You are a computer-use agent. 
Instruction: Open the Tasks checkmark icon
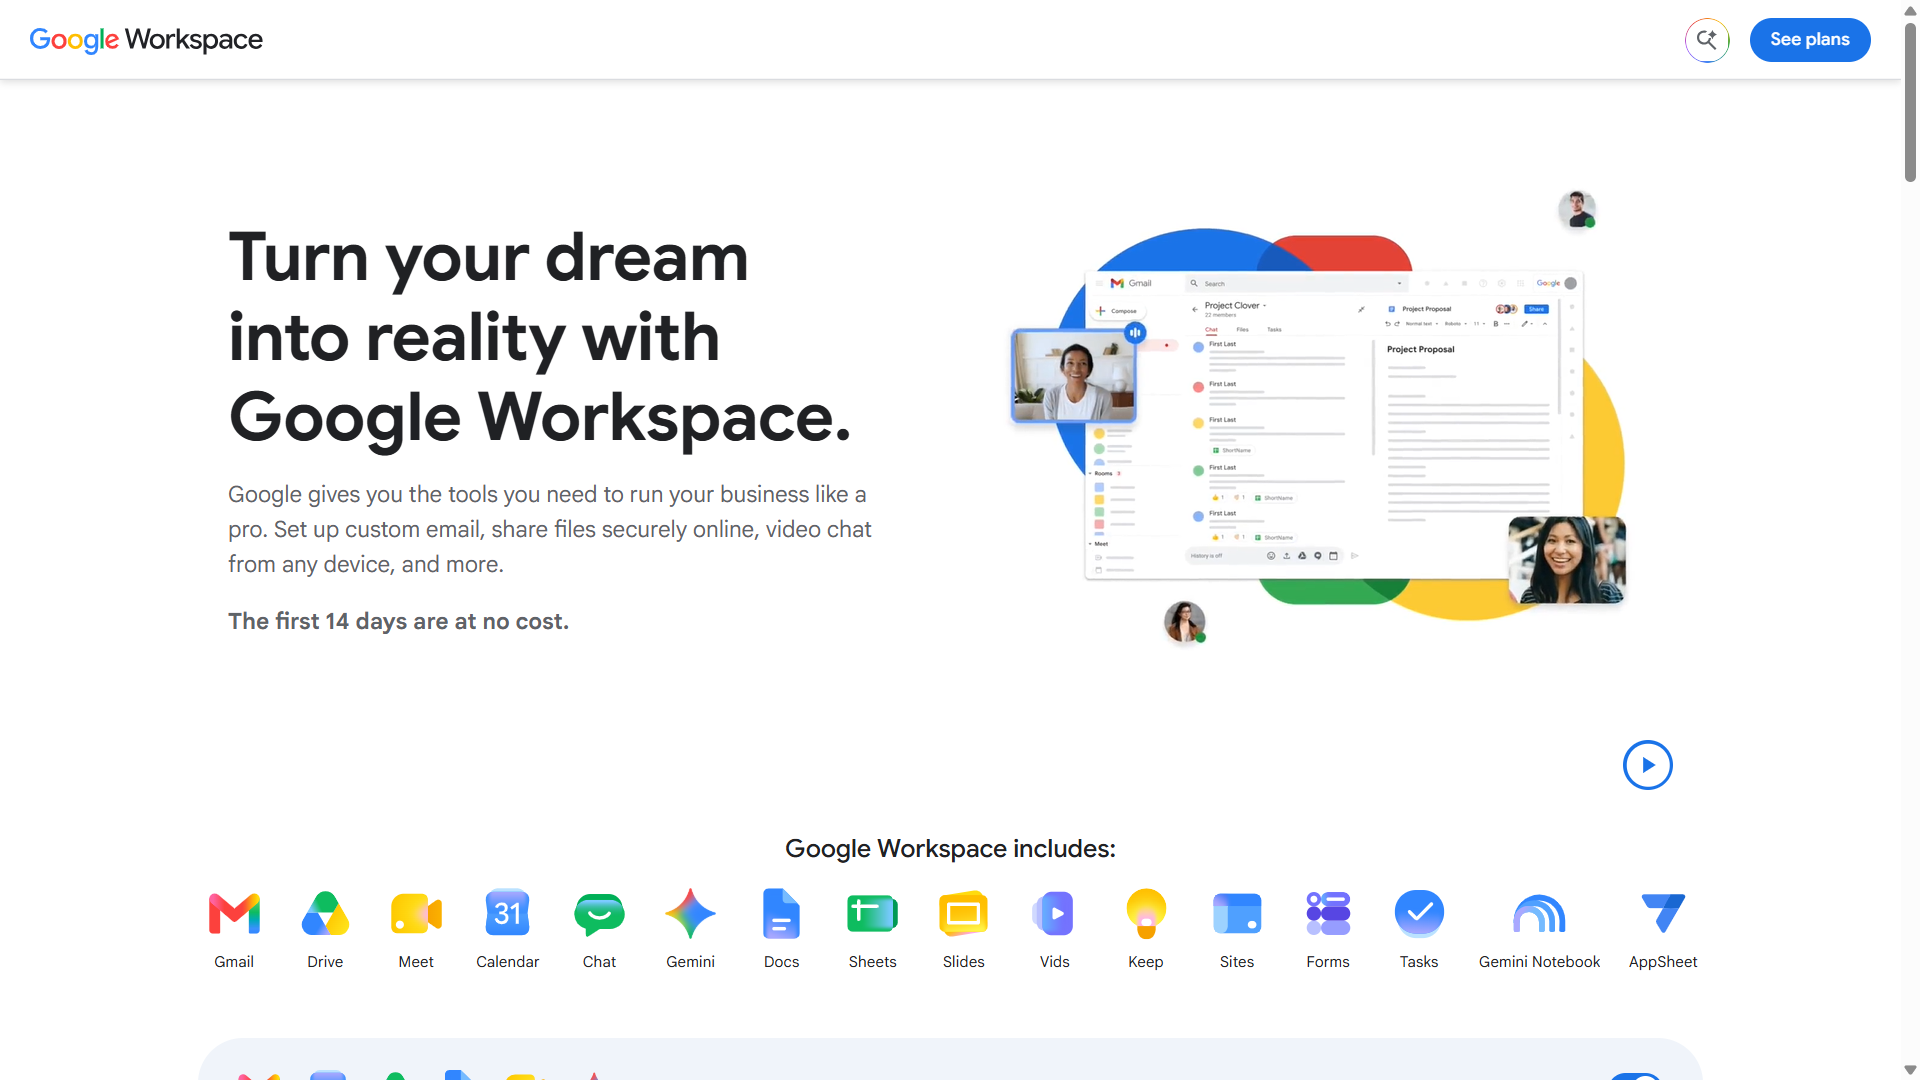click(1419, 913)
